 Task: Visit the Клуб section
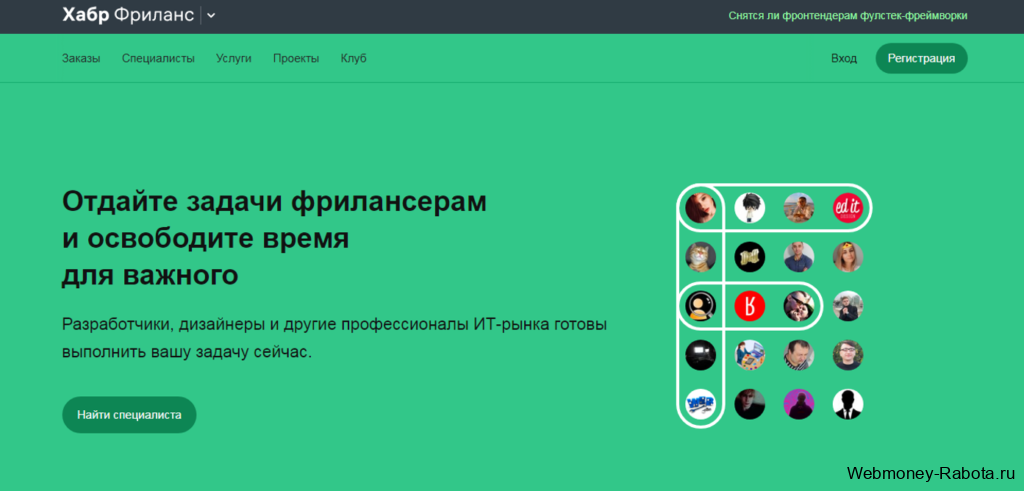(x=353, y=58)
